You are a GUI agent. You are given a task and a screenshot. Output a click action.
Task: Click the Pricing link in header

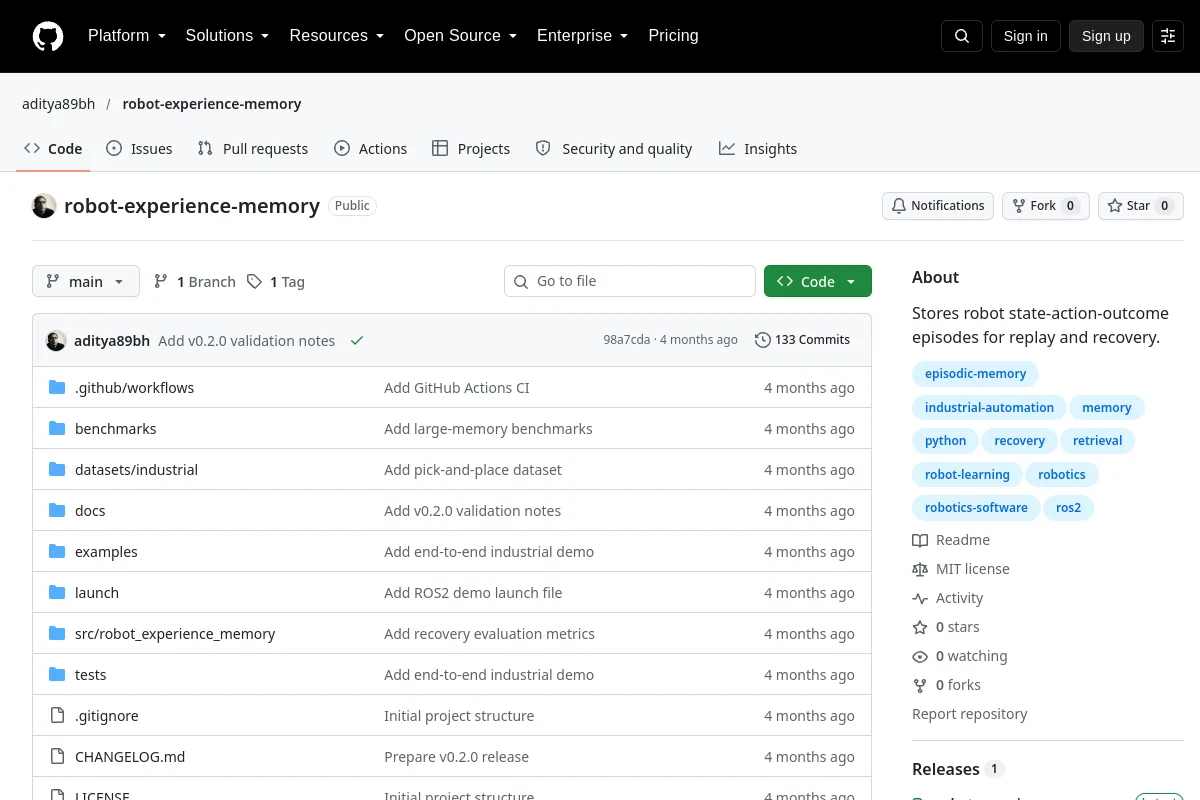[x=673, y=36]
